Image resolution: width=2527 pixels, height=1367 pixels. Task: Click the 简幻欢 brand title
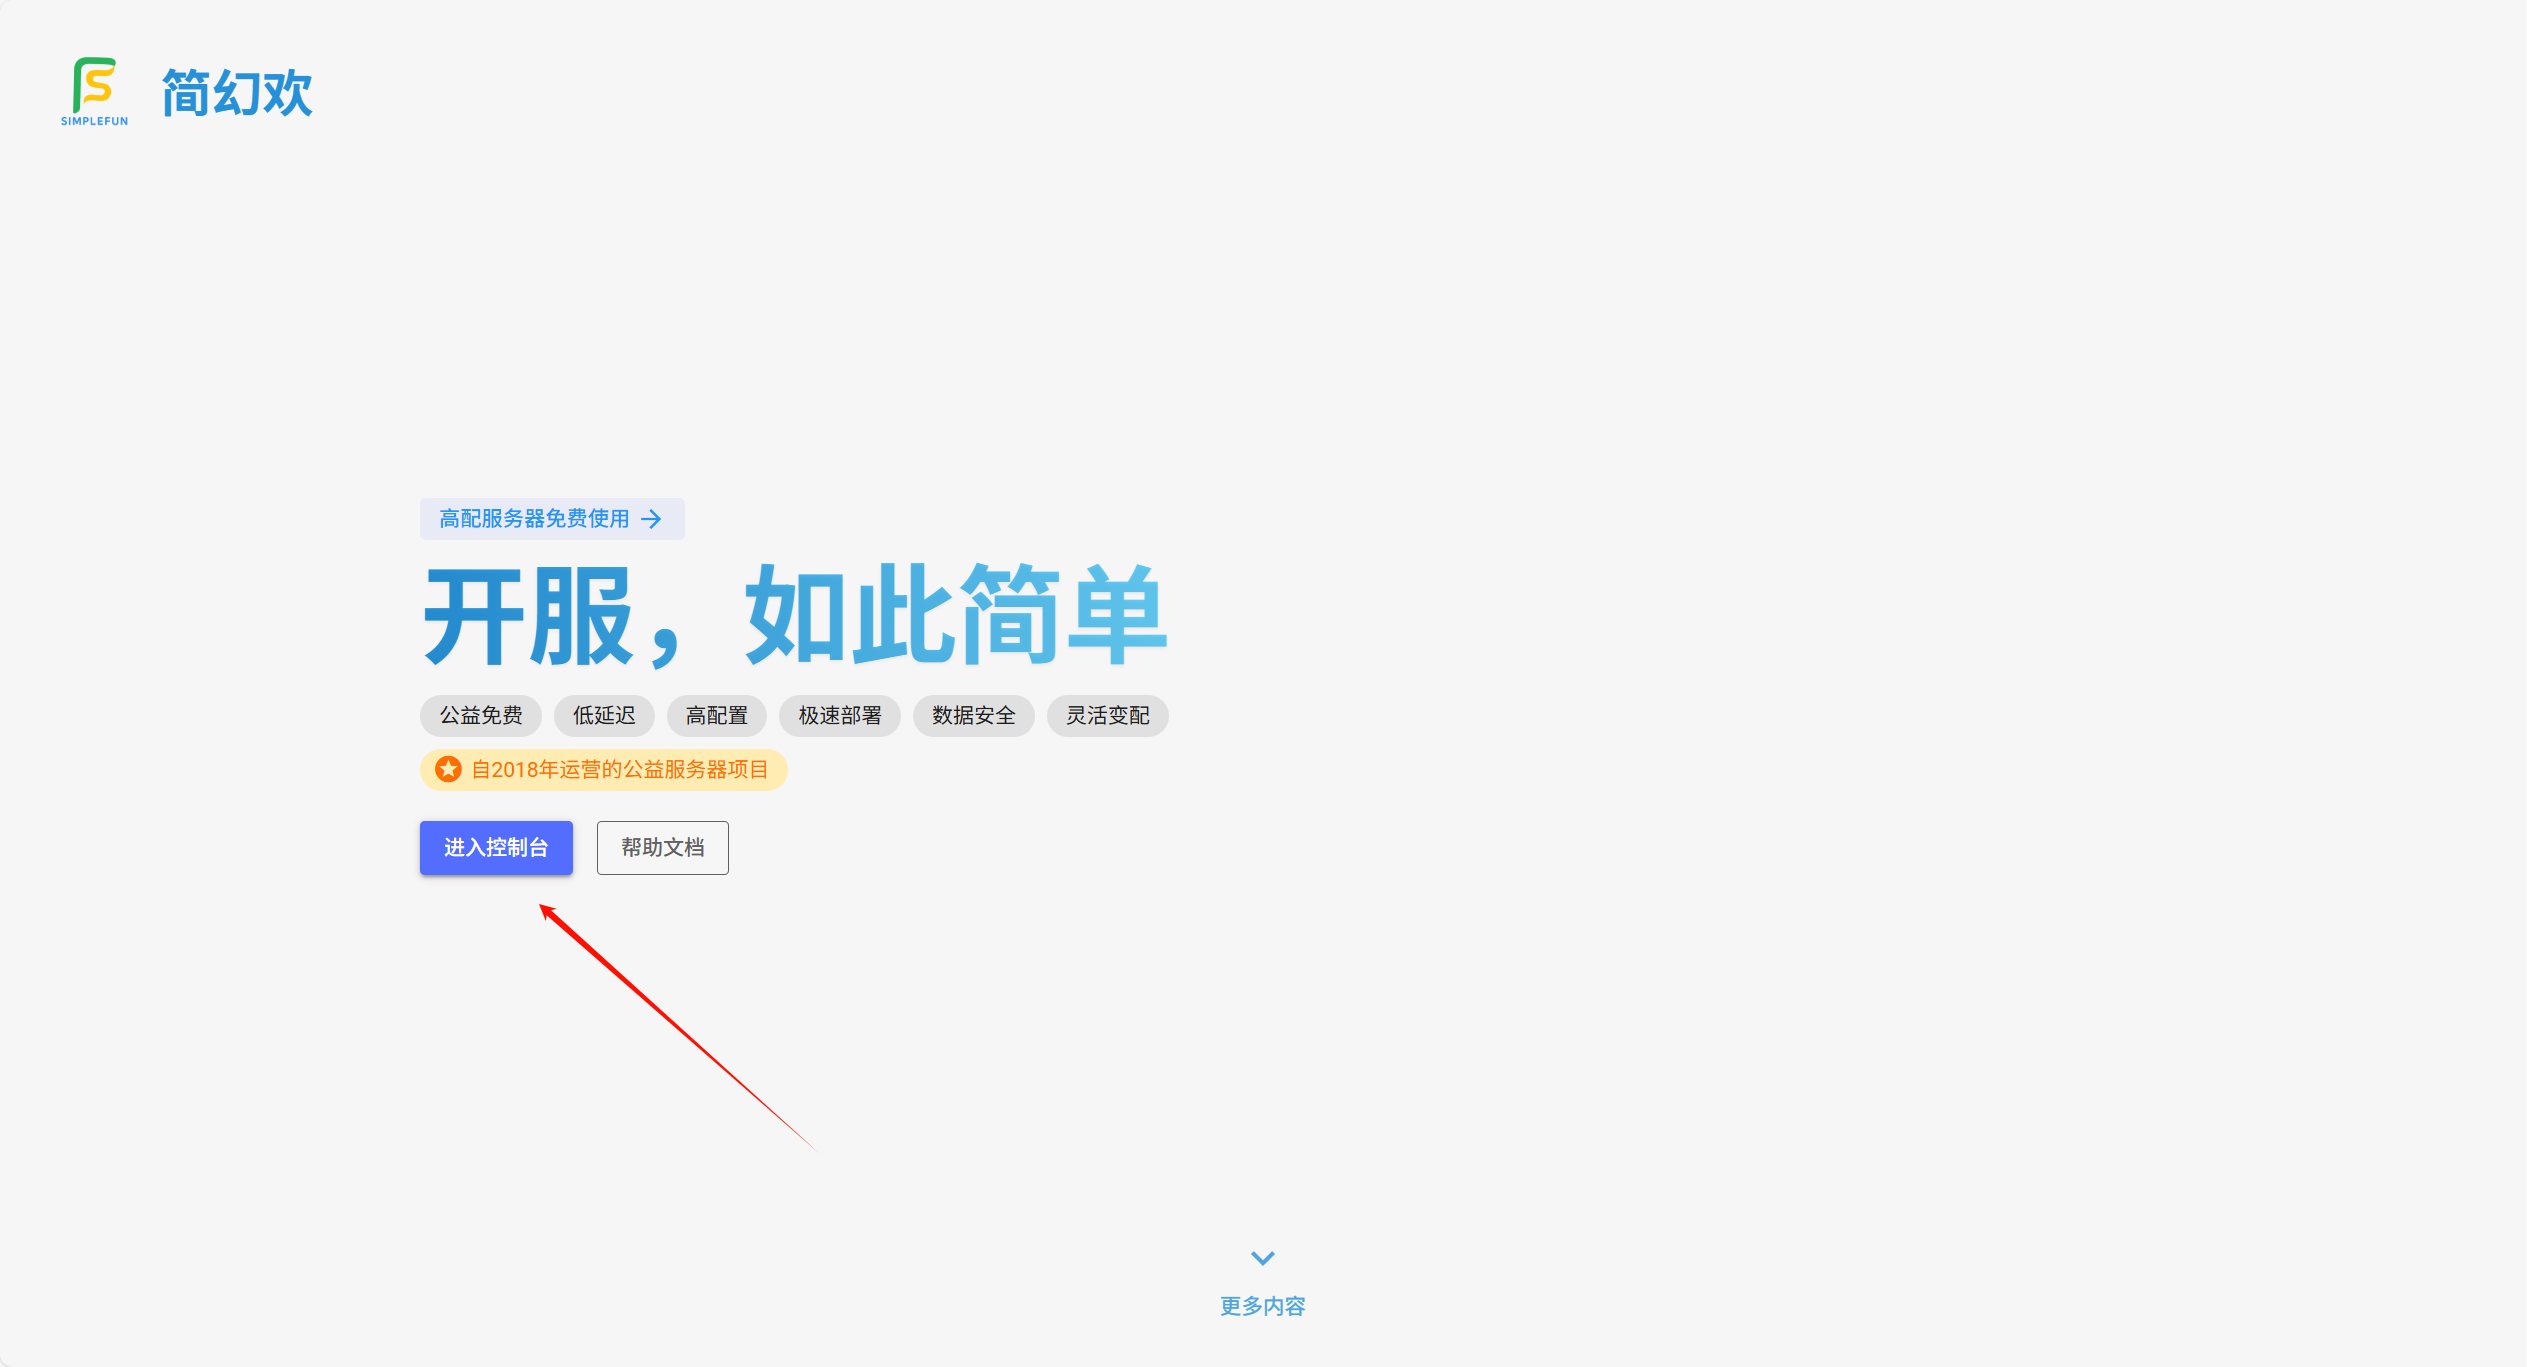tap(237, 93)
